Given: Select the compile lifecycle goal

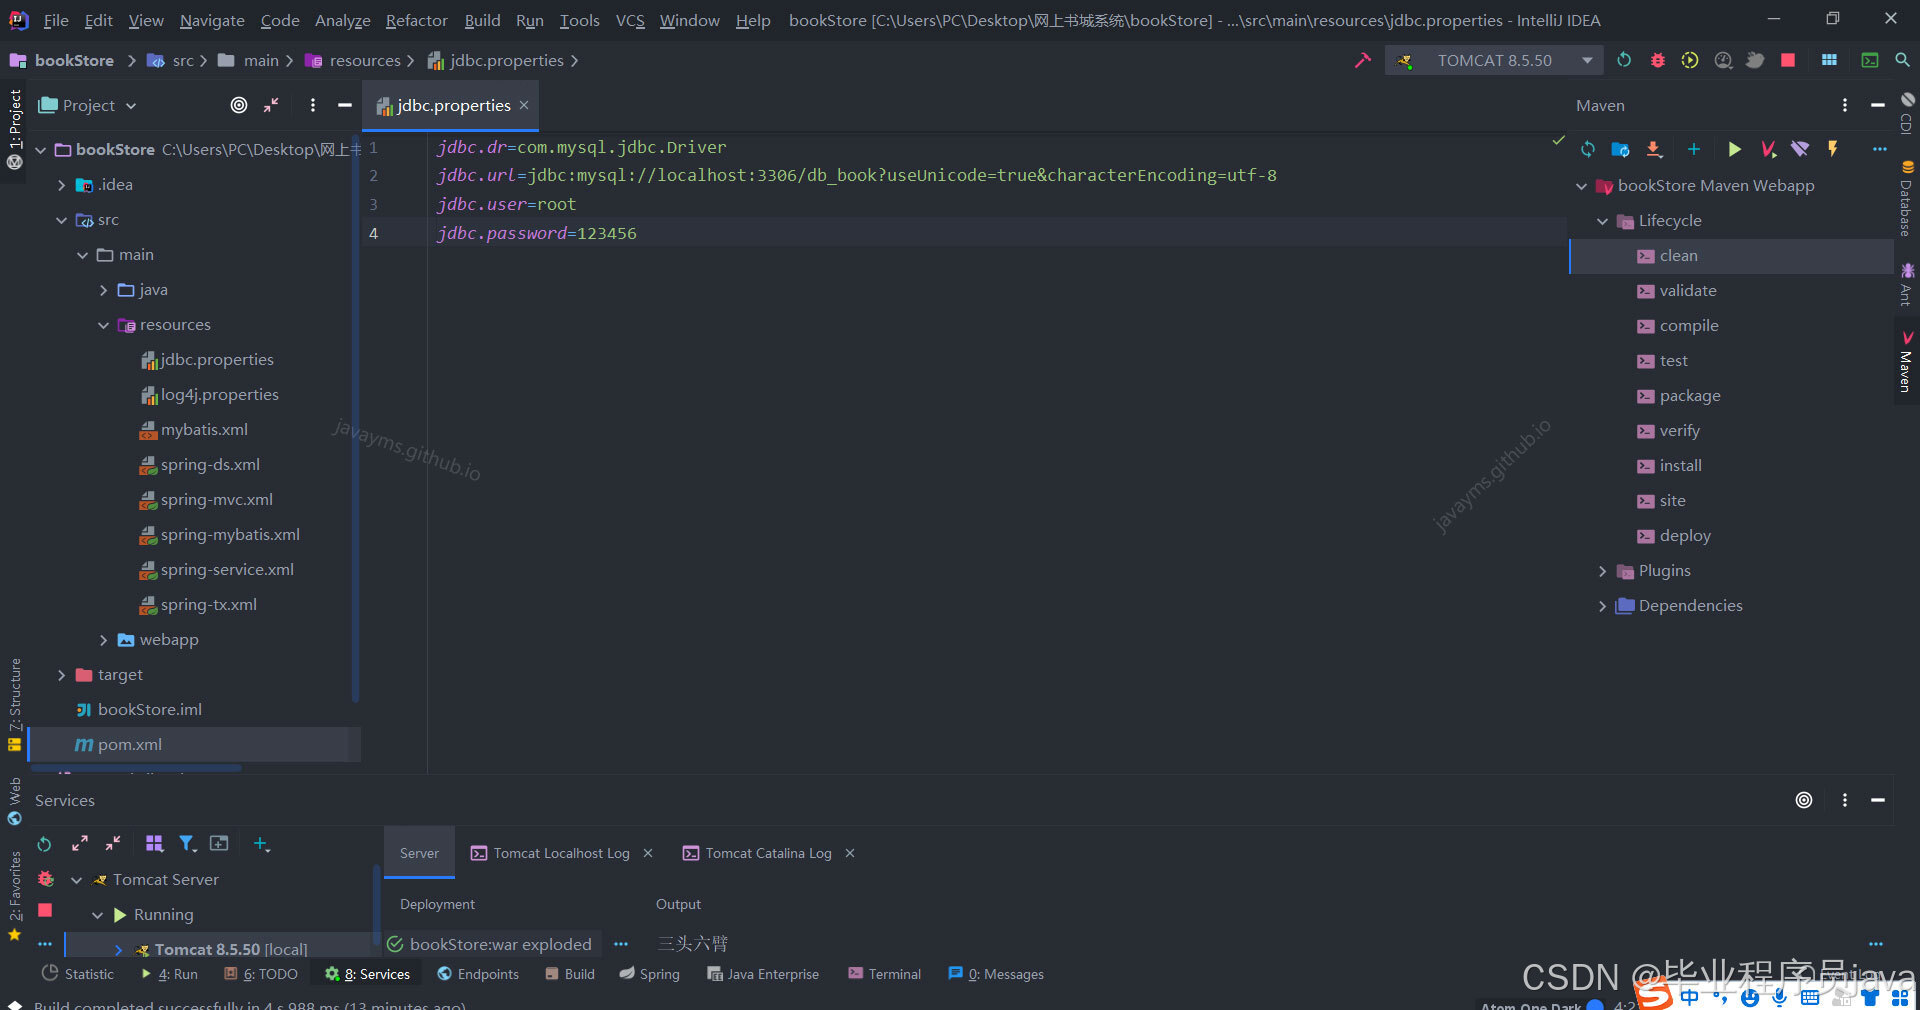Looking at the screenshot, I should 1689,326.
